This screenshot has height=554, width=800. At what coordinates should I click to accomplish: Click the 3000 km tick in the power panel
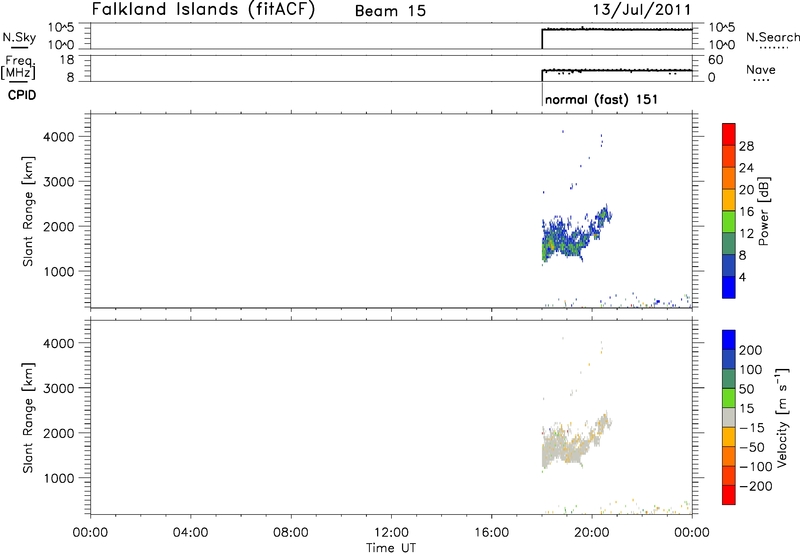(59, 182)
